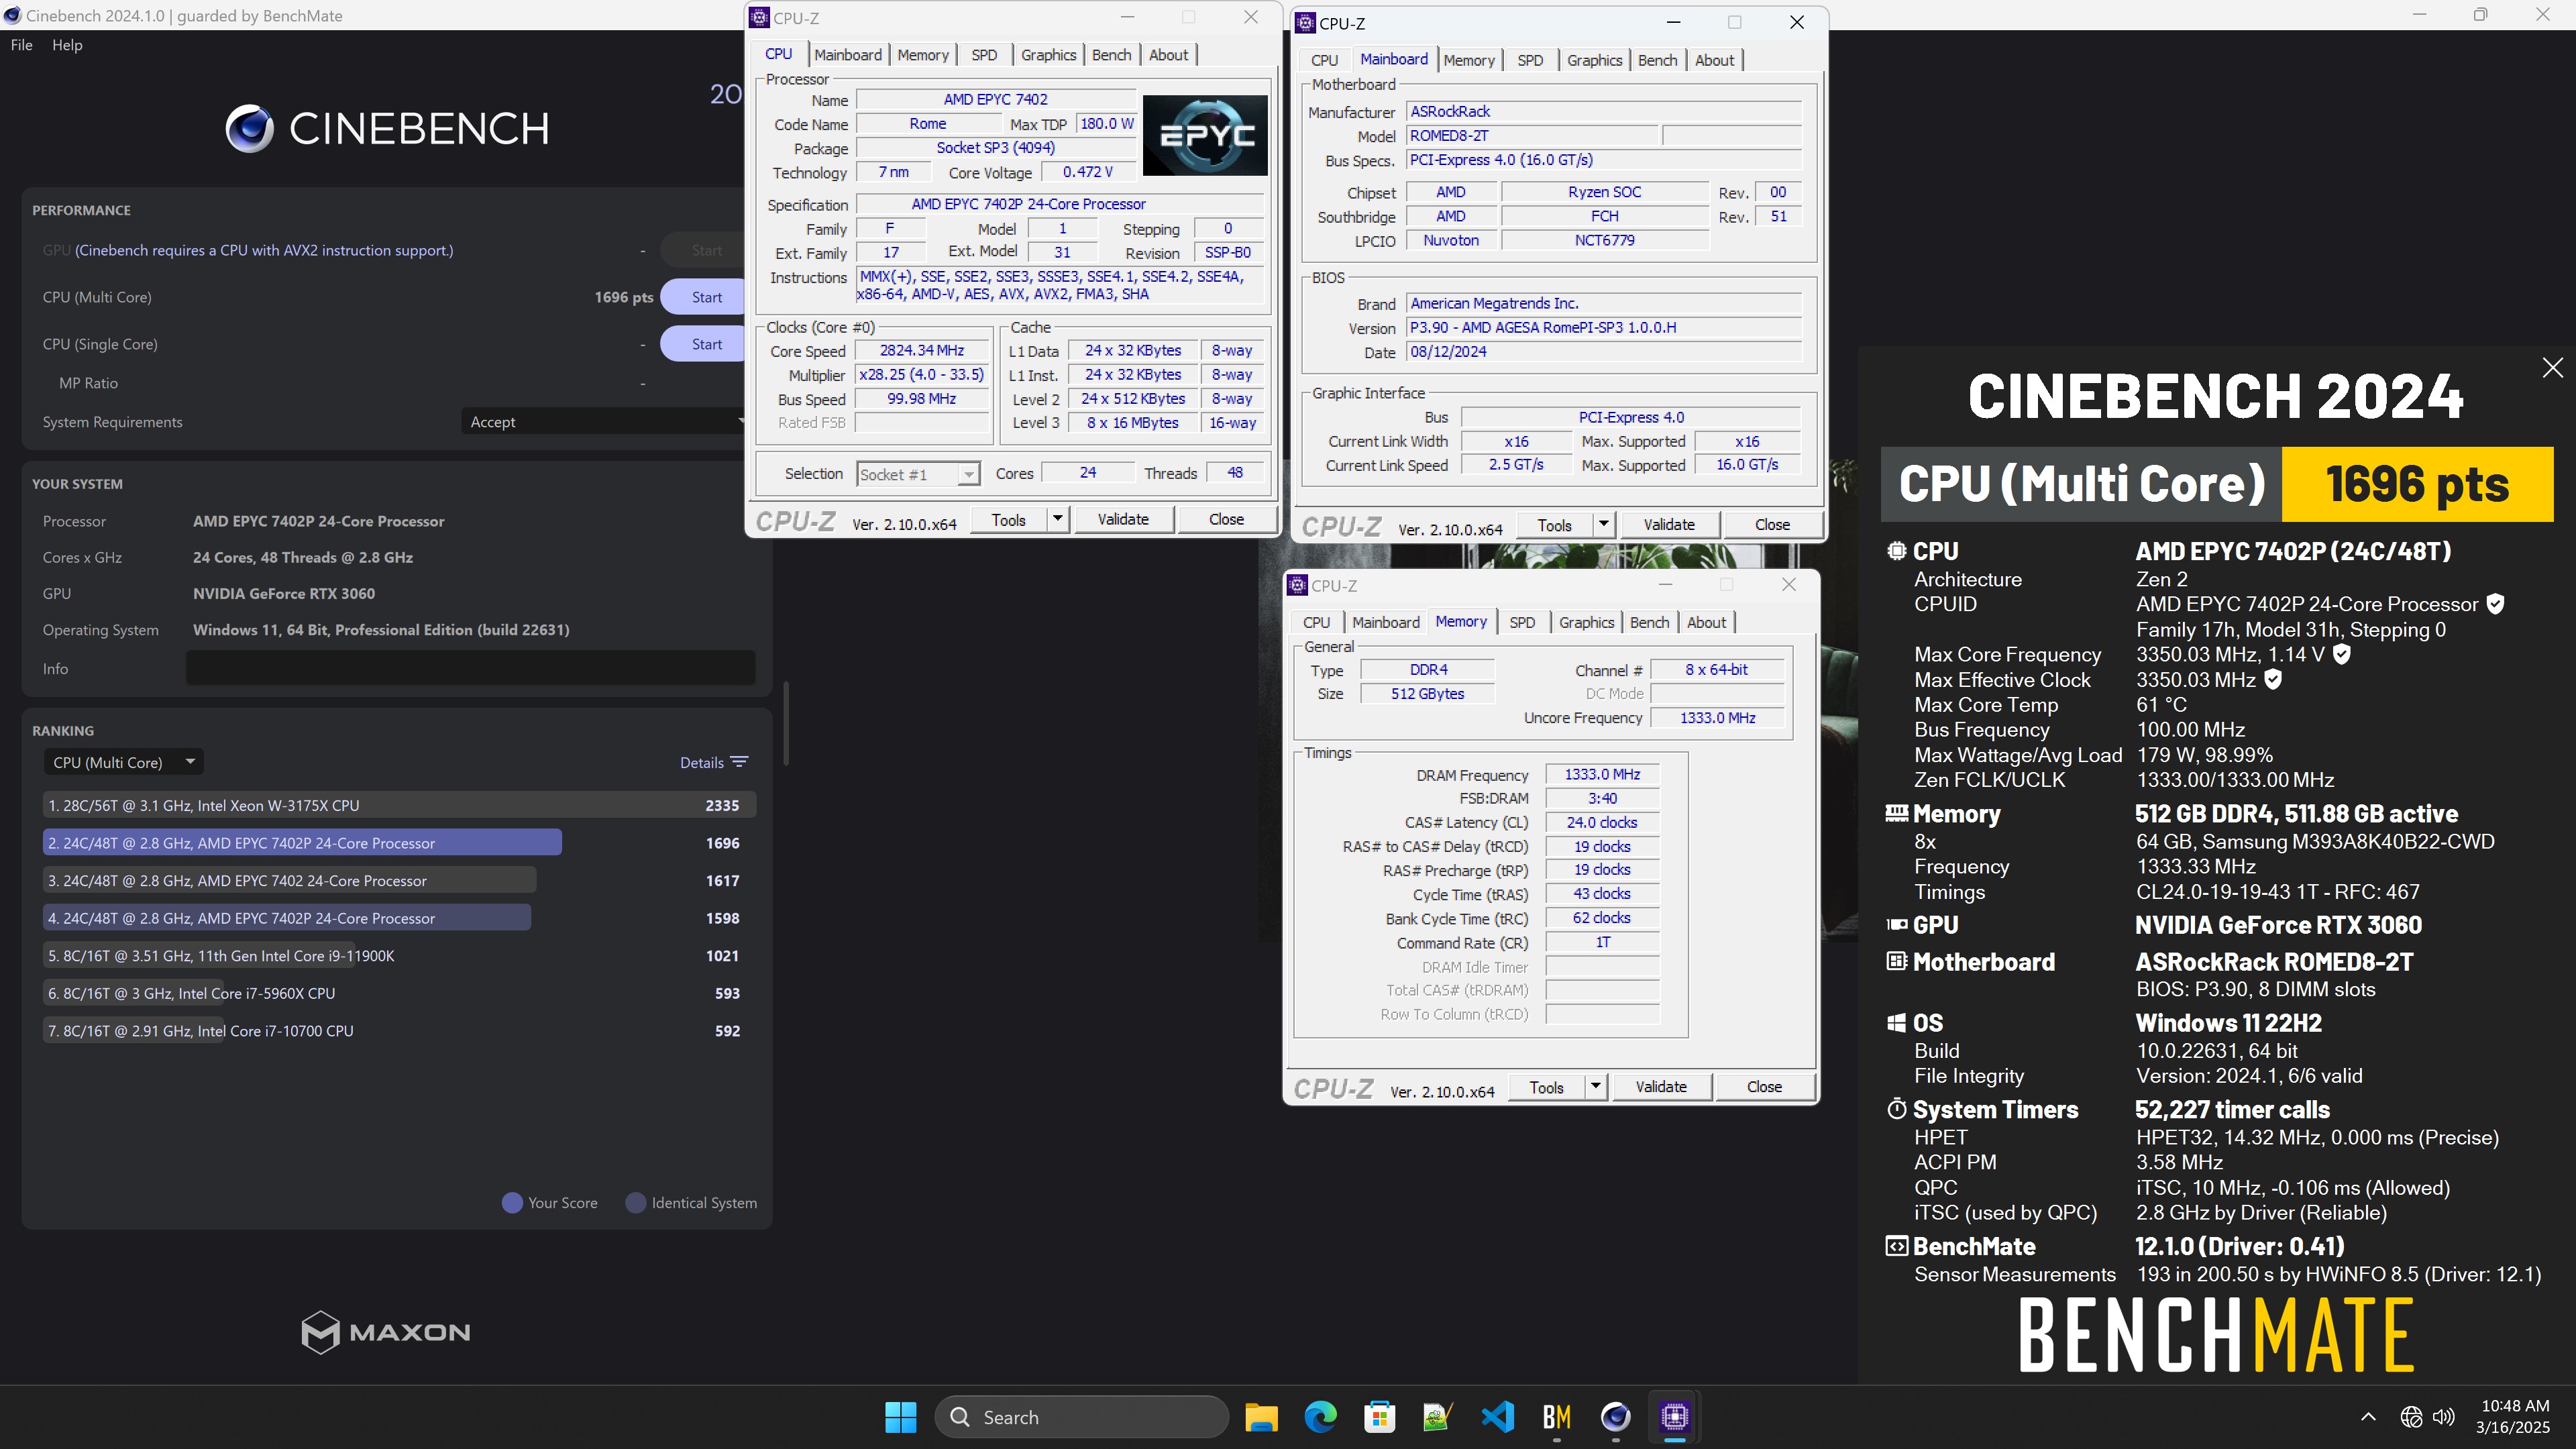This screenshot has width=2576, height=1449.
Task: Open File Explorer from the taskbar
Action: point(1261,1417)
